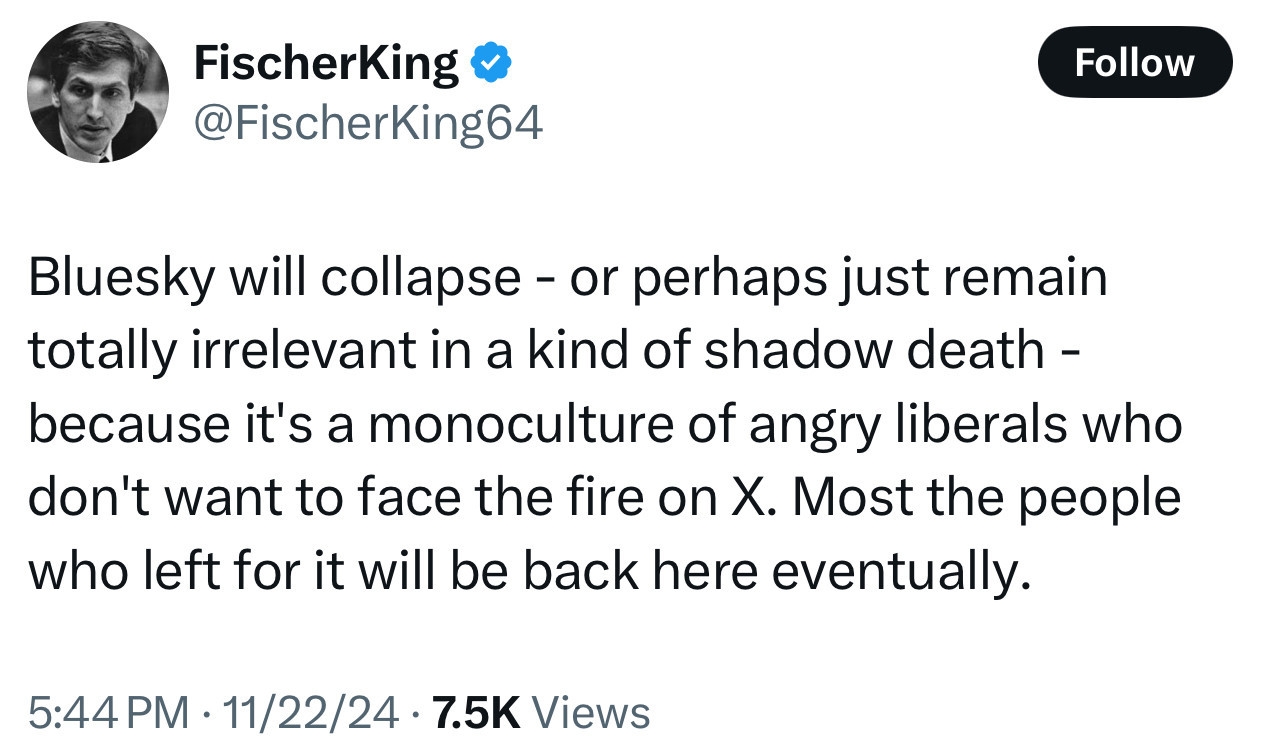Click the word Bluesky in the tweet

120,279
